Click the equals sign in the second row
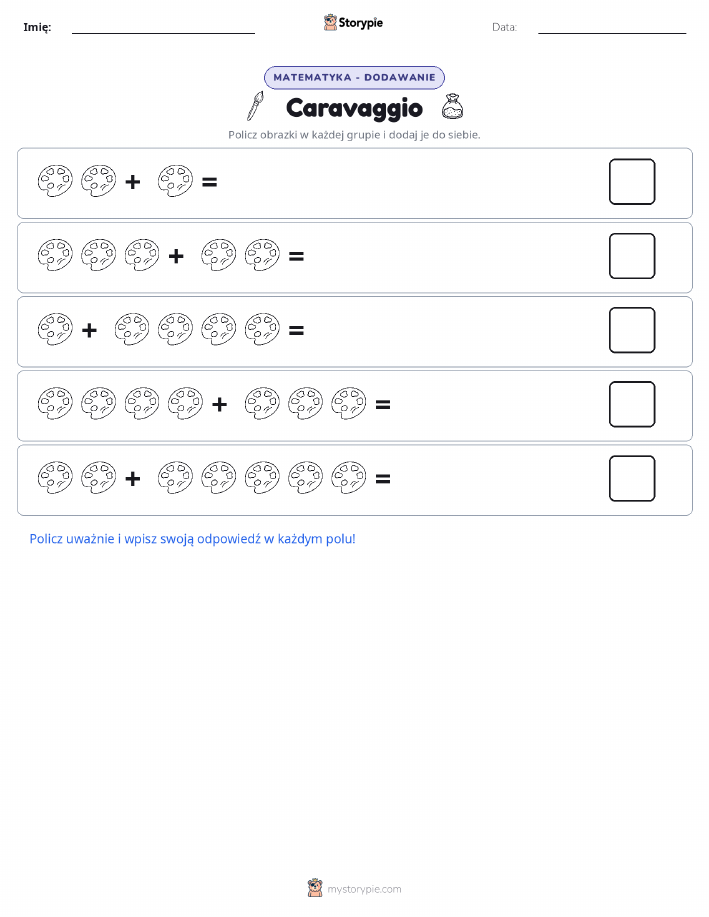The width and height of the screenshot is (709, 917). (296, 256)
